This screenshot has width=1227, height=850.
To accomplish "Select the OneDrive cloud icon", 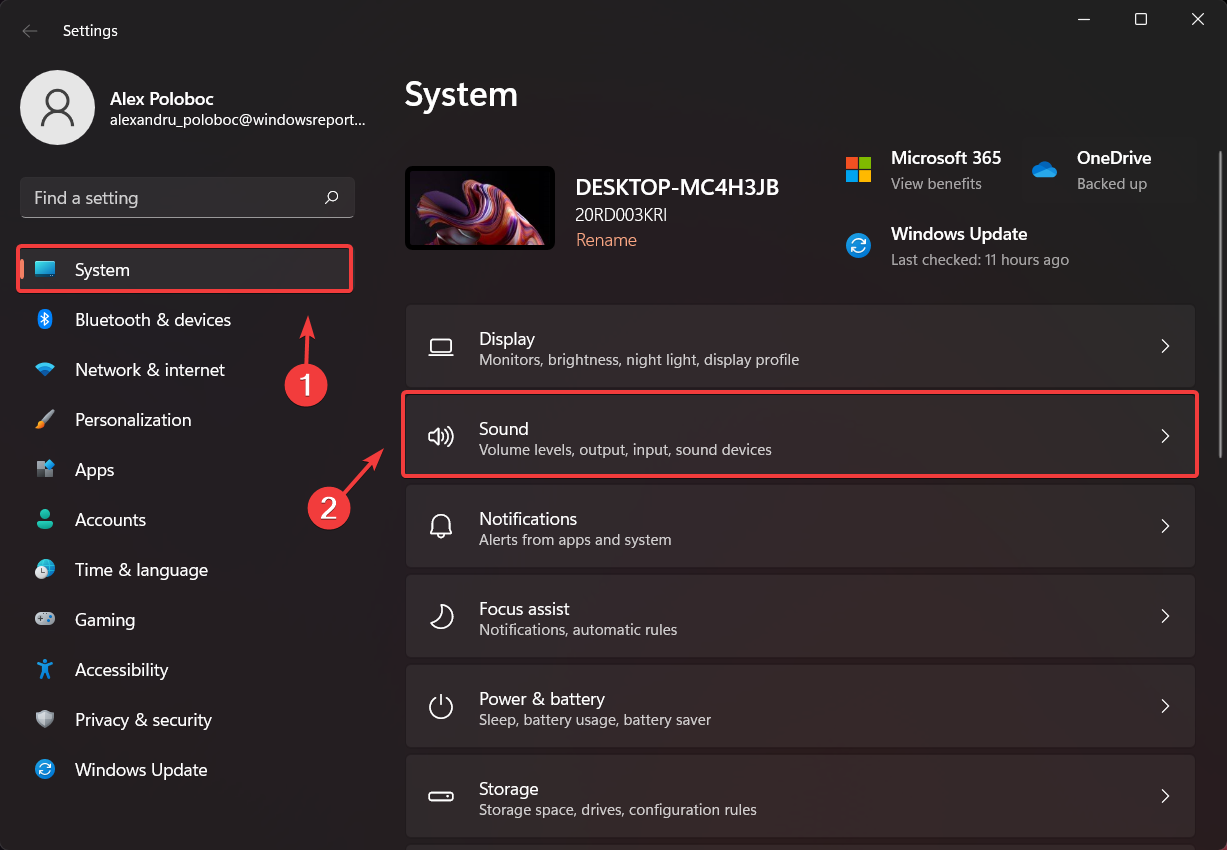I will coord(1044,170).
